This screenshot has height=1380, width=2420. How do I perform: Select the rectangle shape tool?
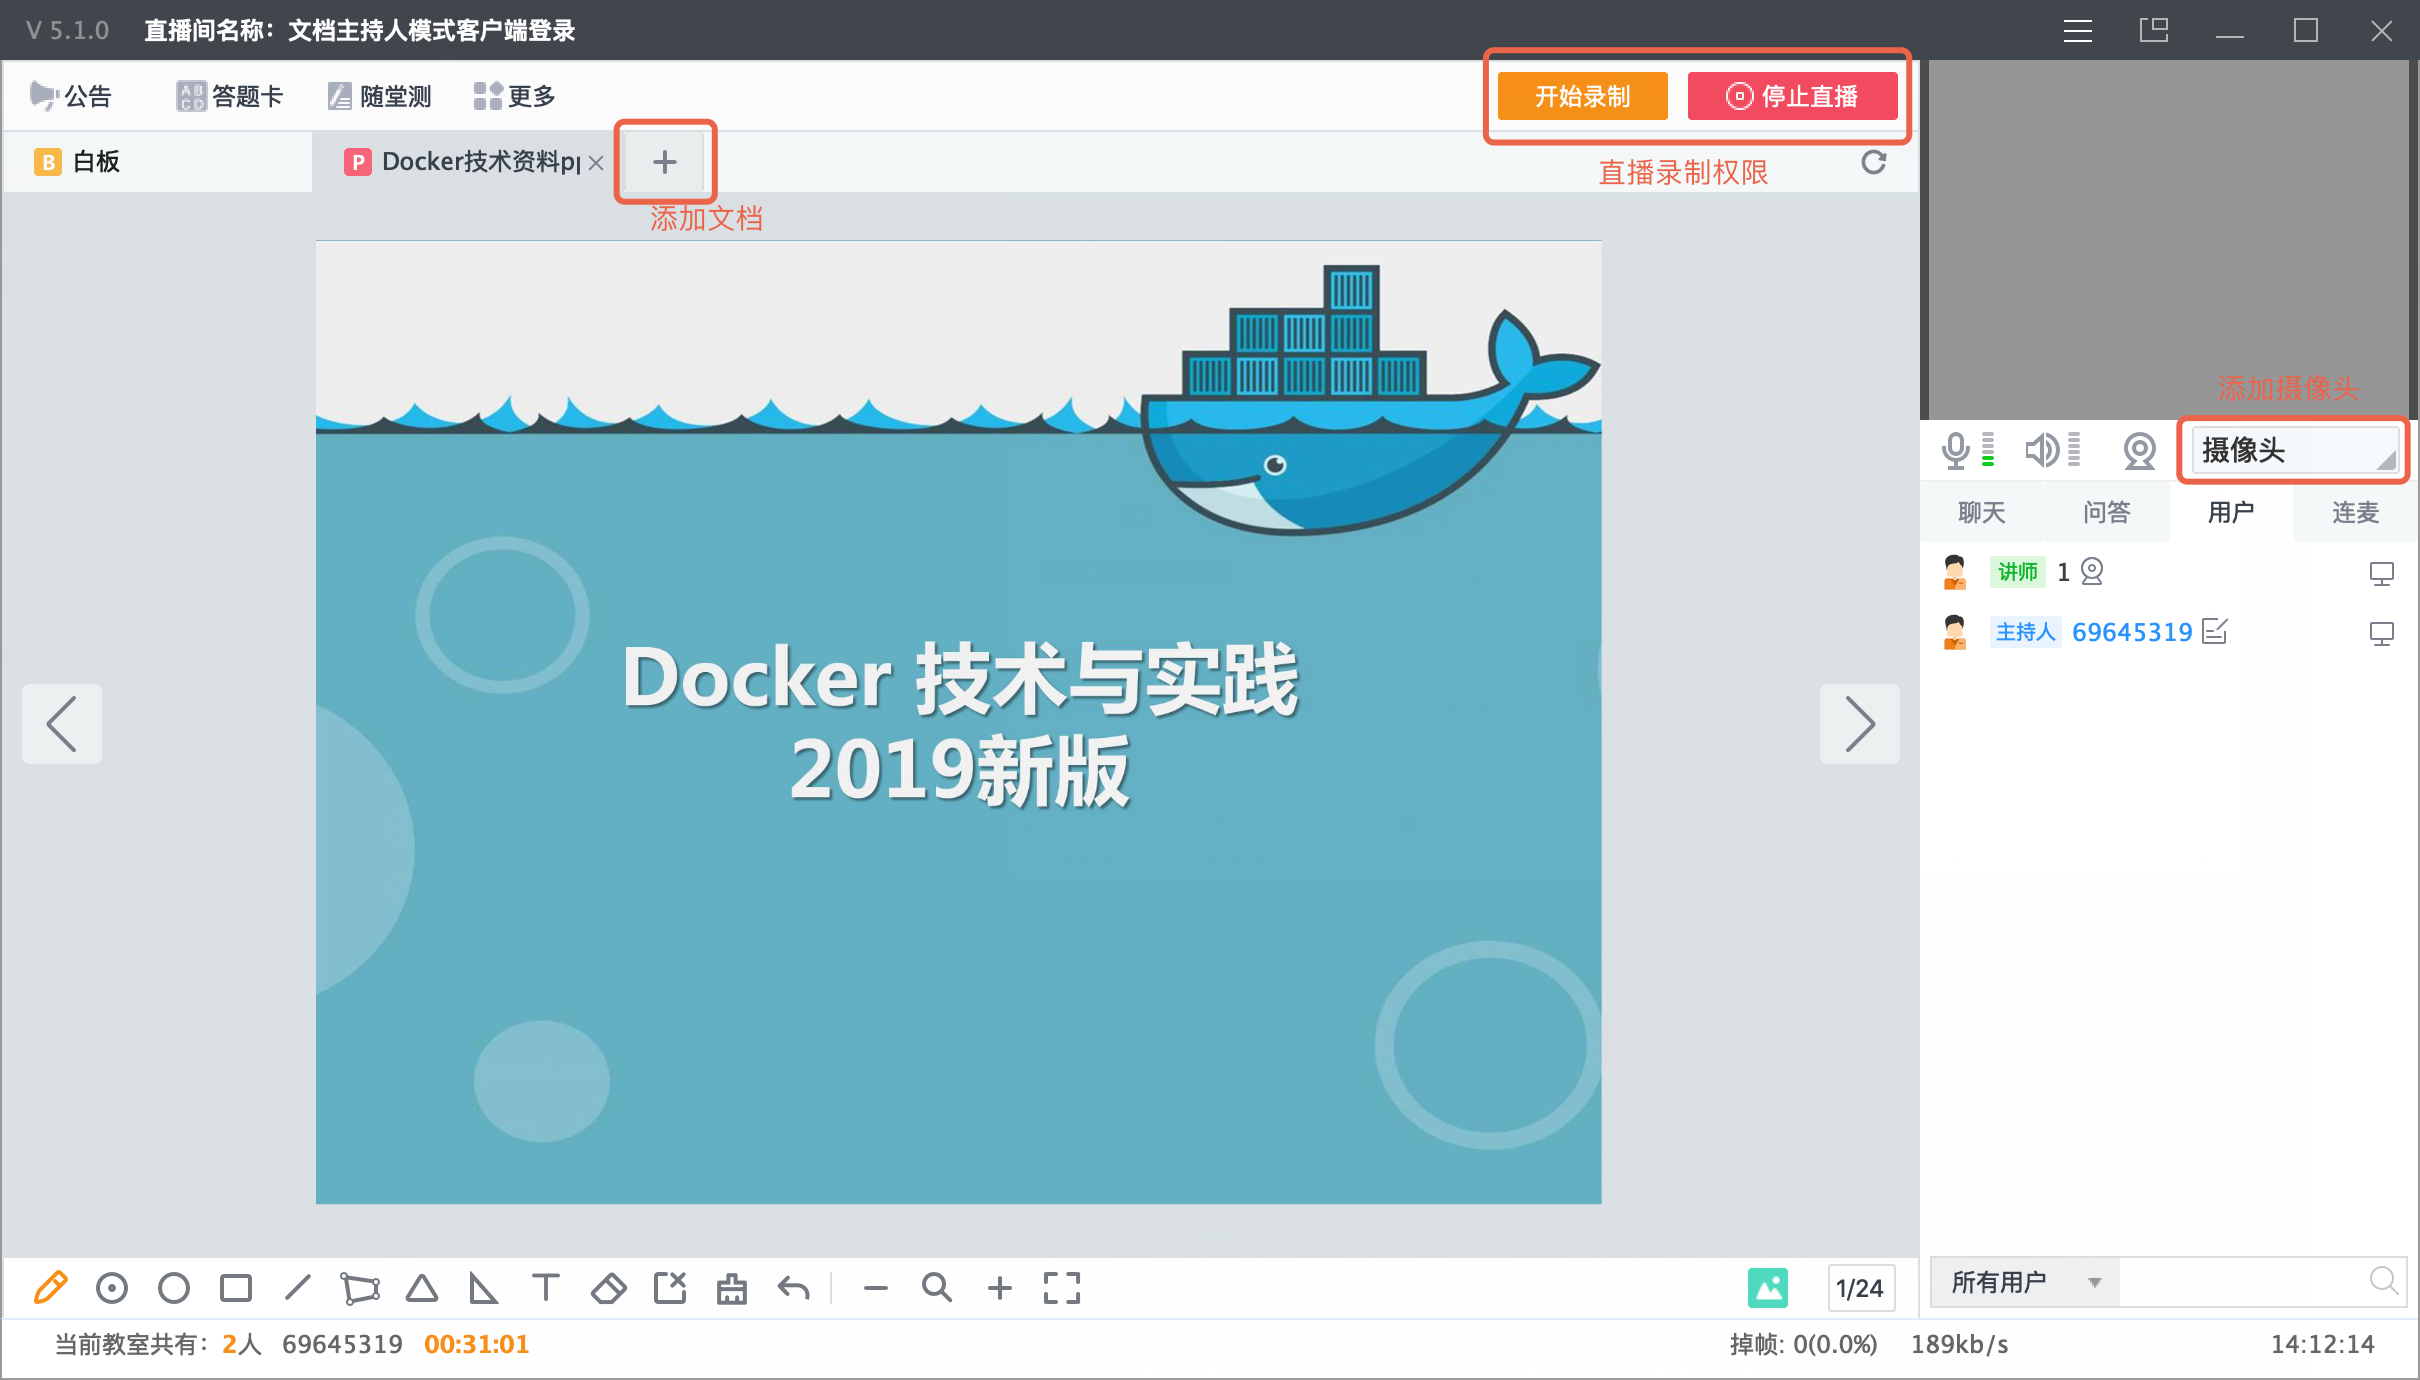[x=236, y=1288]
